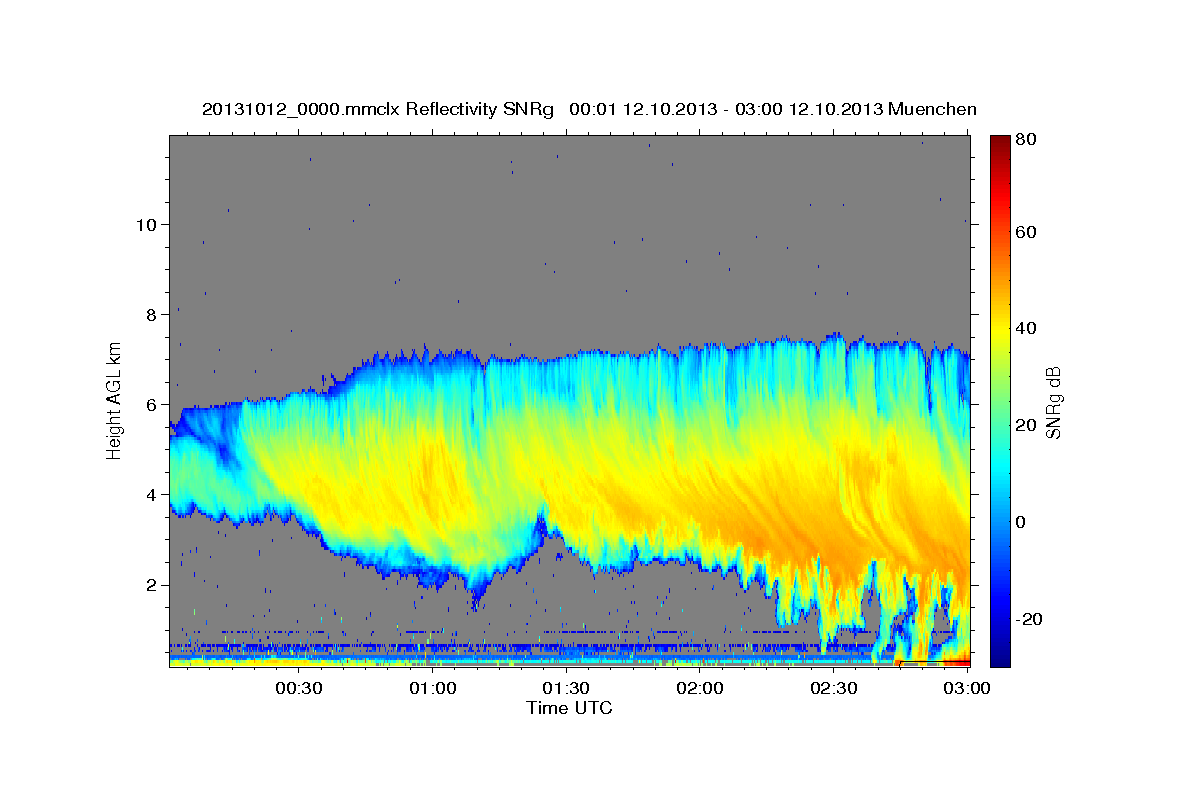The height and width of the screenshot is (800, 1200).
Task: Click the height axis label '8'
Action: click(150, 314)
